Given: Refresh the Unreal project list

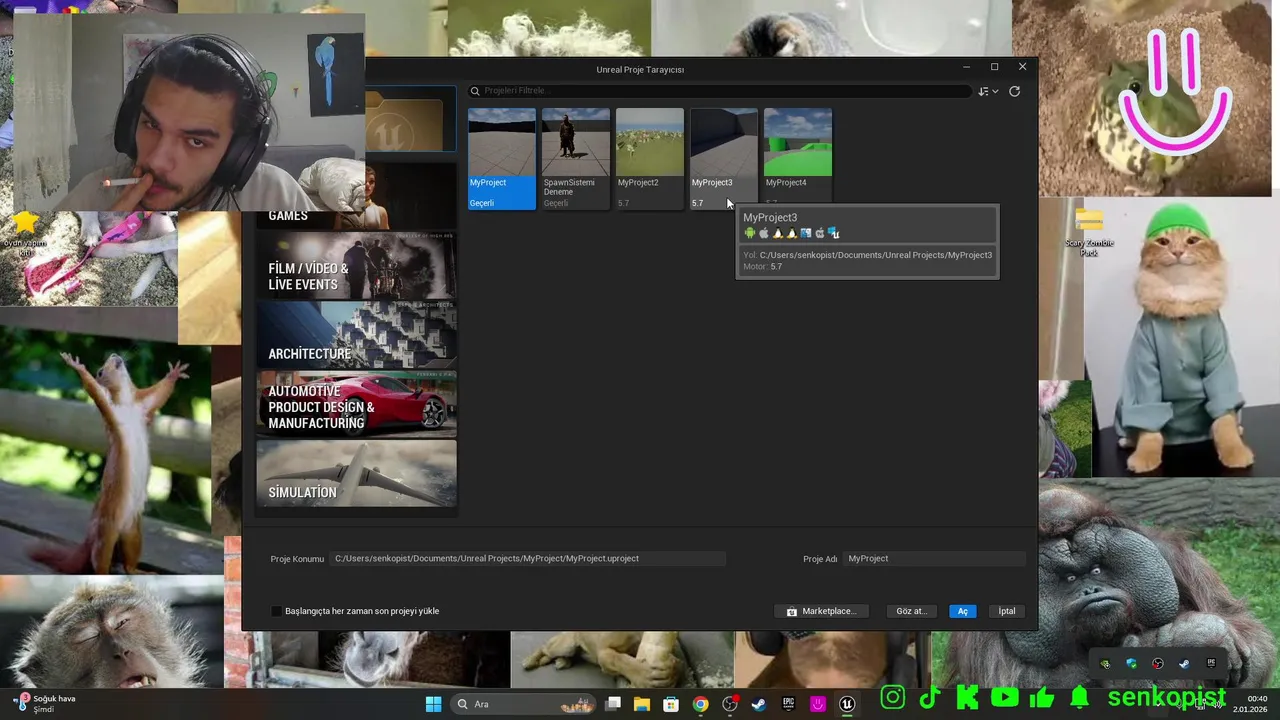Looking at the screenshot, I should pos(1014,91).
